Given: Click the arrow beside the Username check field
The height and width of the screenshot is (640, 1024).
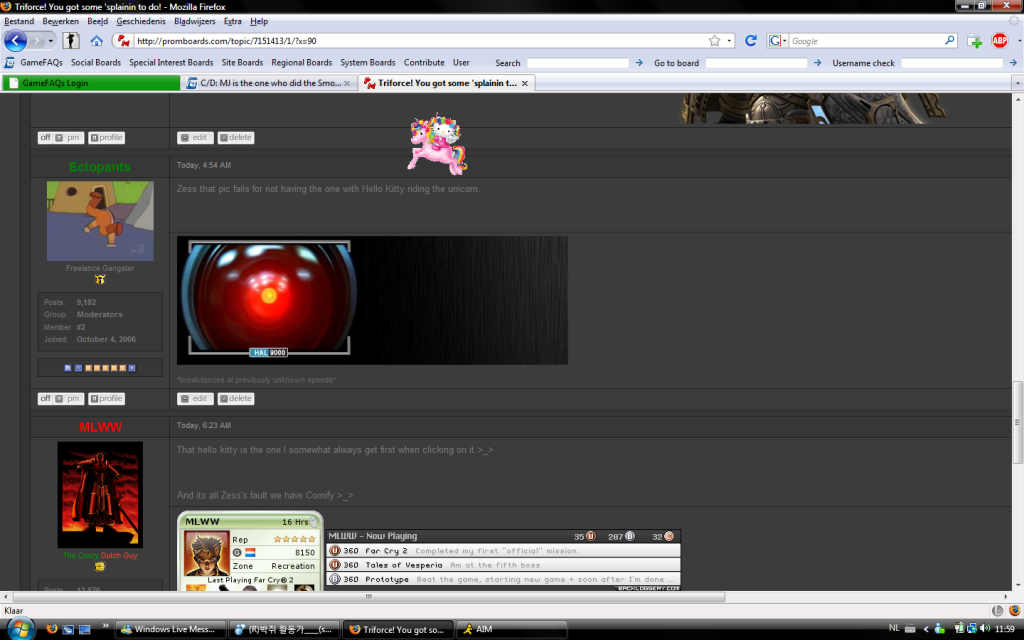Looking at the screenshot, I should pyautogui.click(x=1011, y=63).
